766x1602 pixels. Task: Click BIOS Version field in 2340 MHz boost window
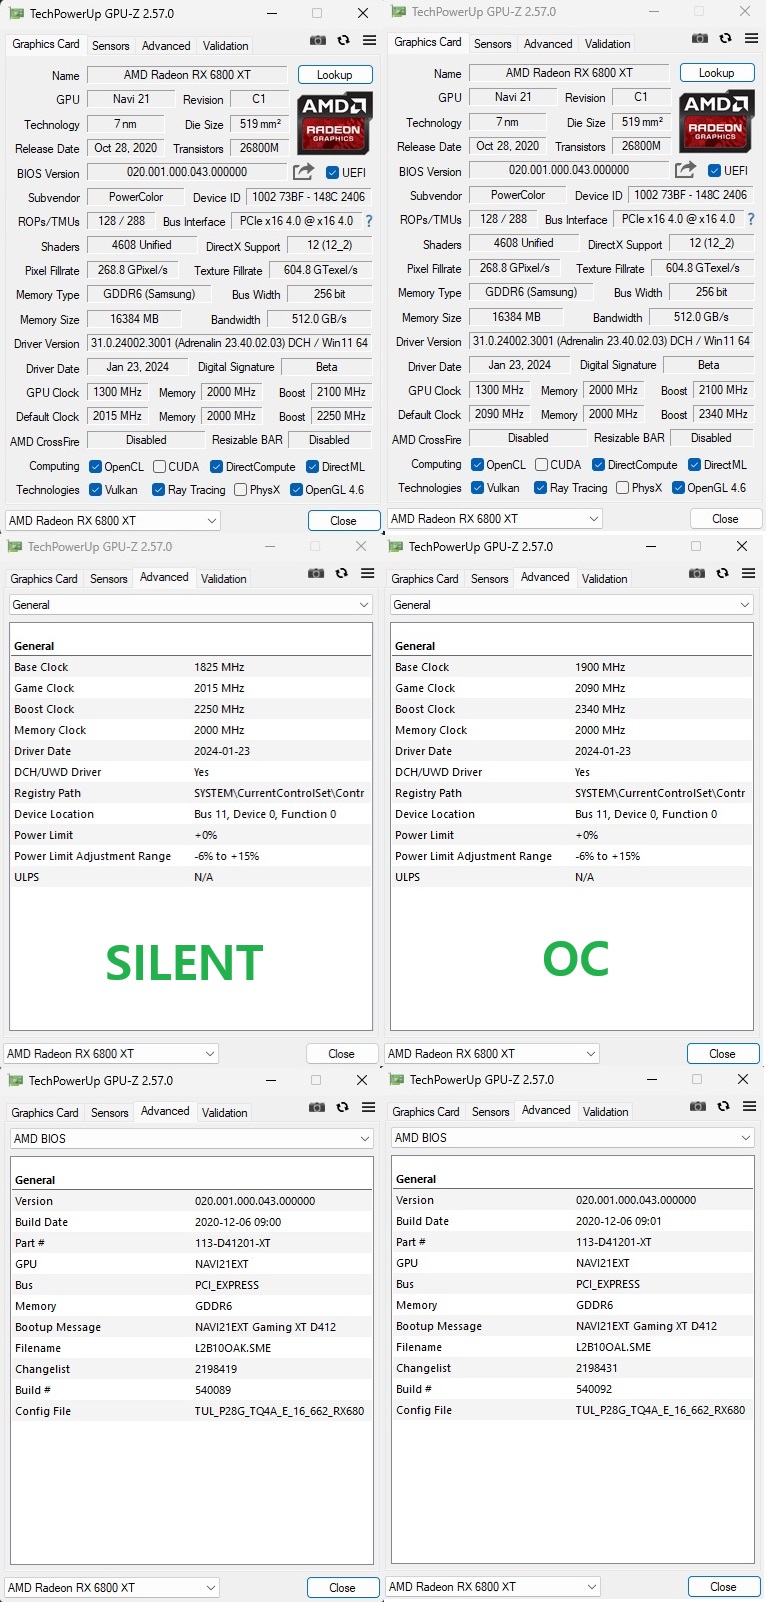click(x=569, y=171)
